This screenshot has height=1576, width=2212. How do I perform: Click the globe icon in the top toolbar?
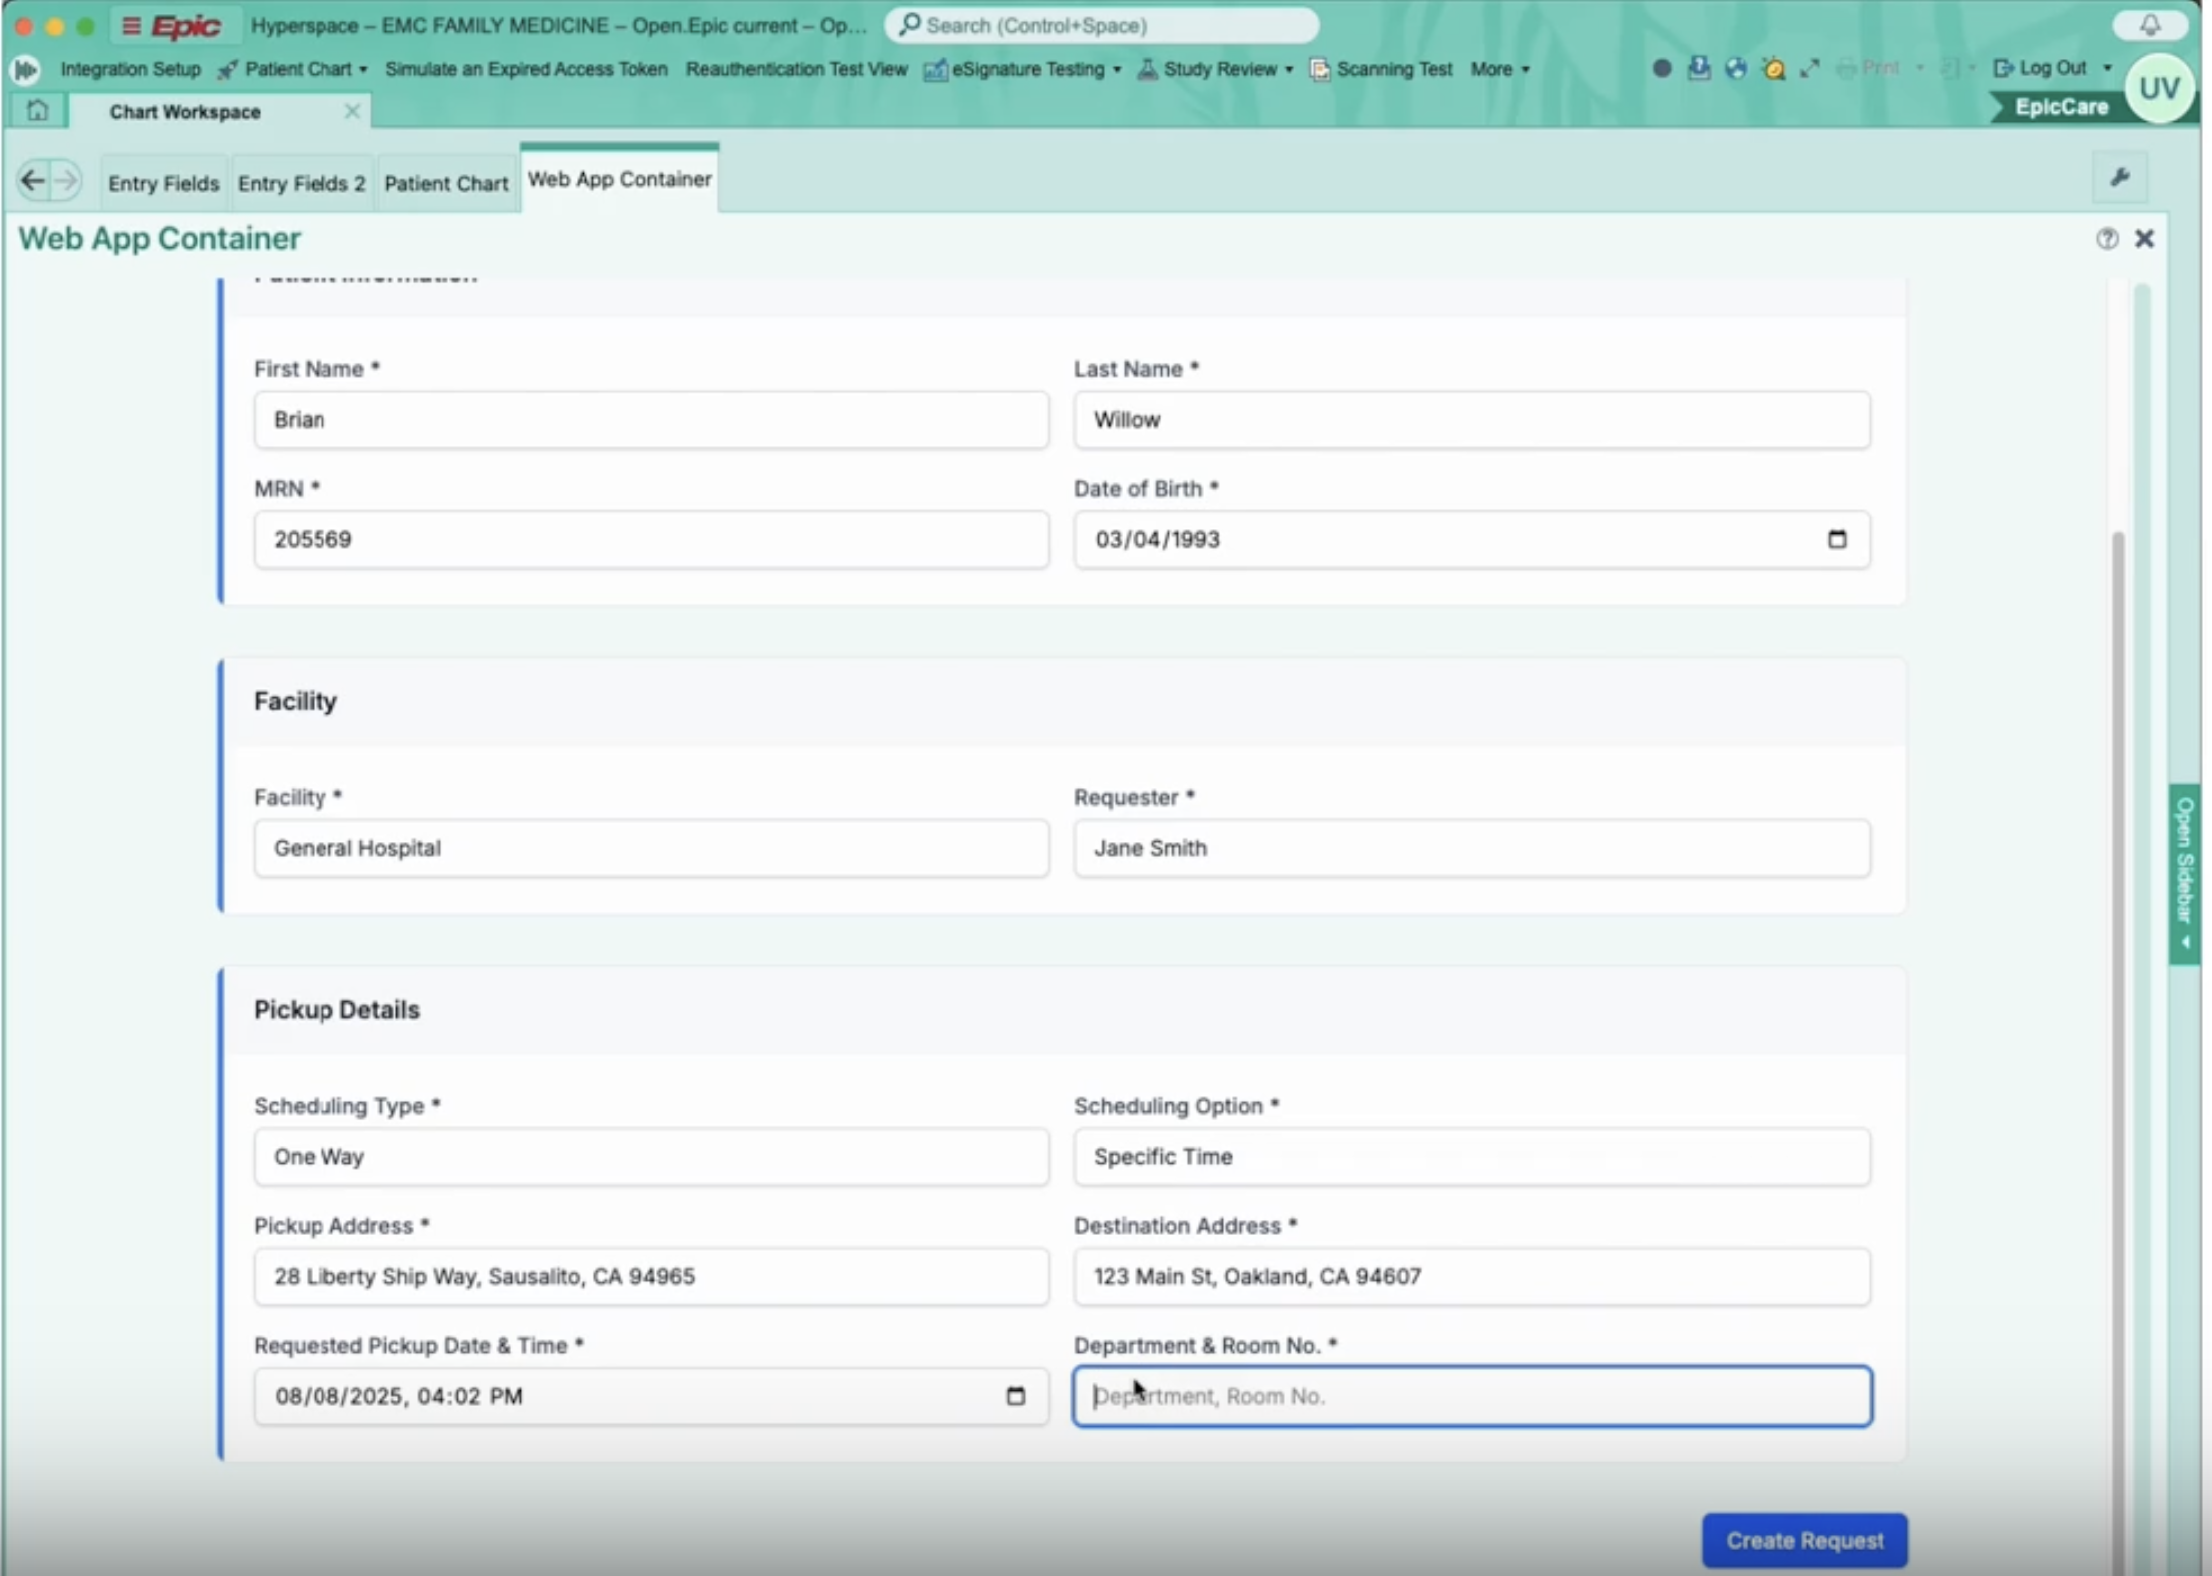pos(1736,68)
